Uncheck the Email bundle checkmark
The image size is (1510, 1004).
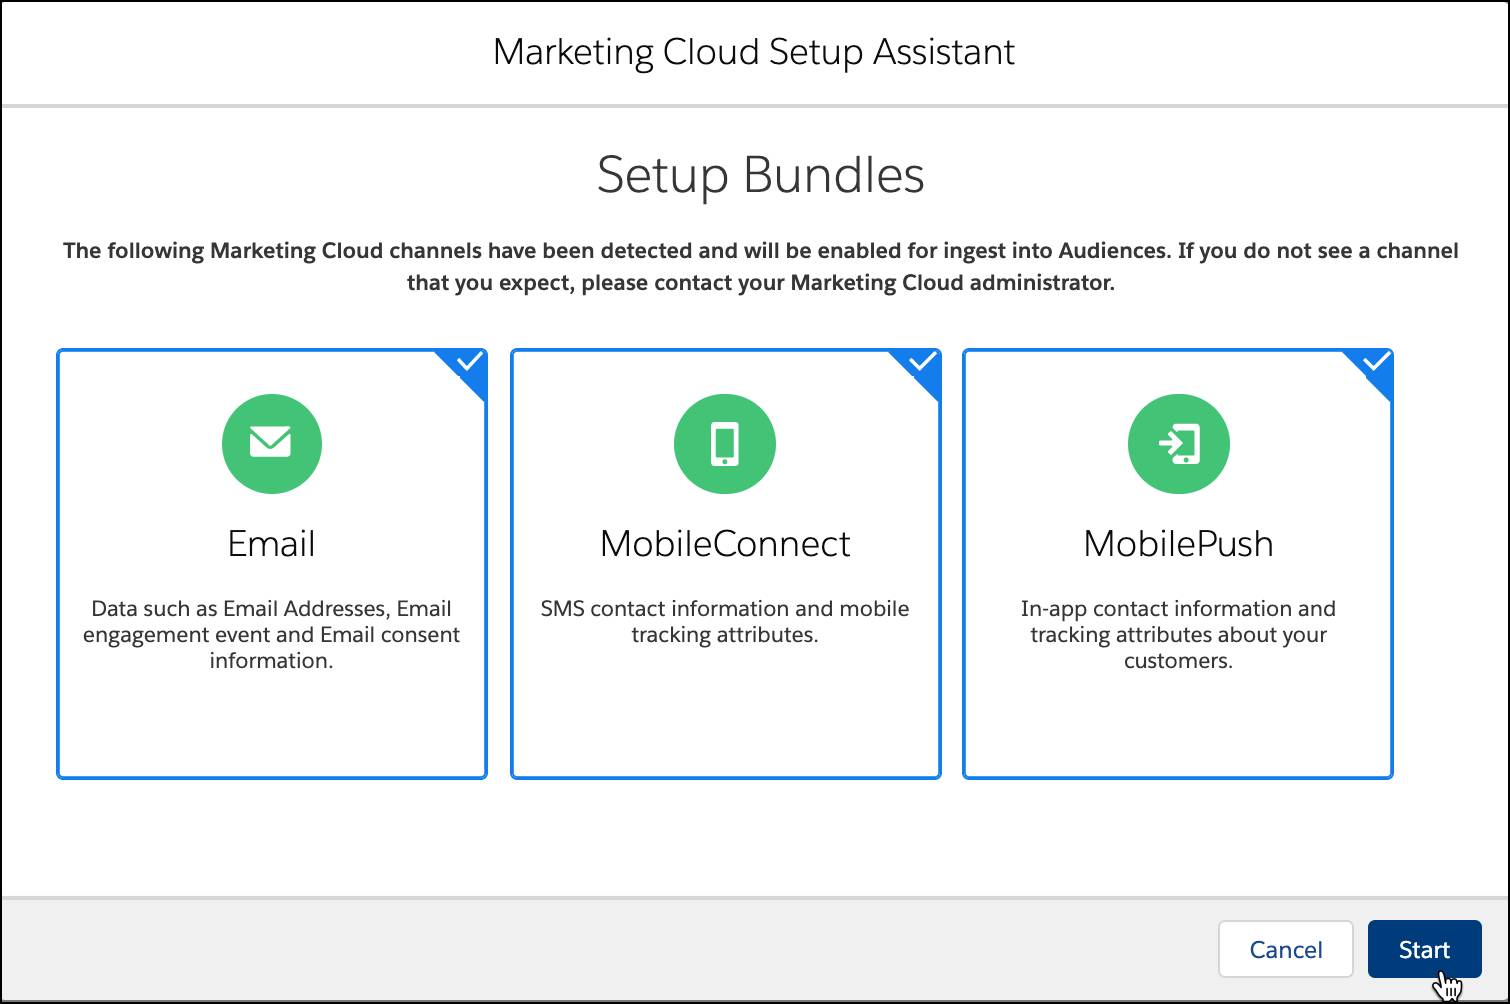pos(469,364)
